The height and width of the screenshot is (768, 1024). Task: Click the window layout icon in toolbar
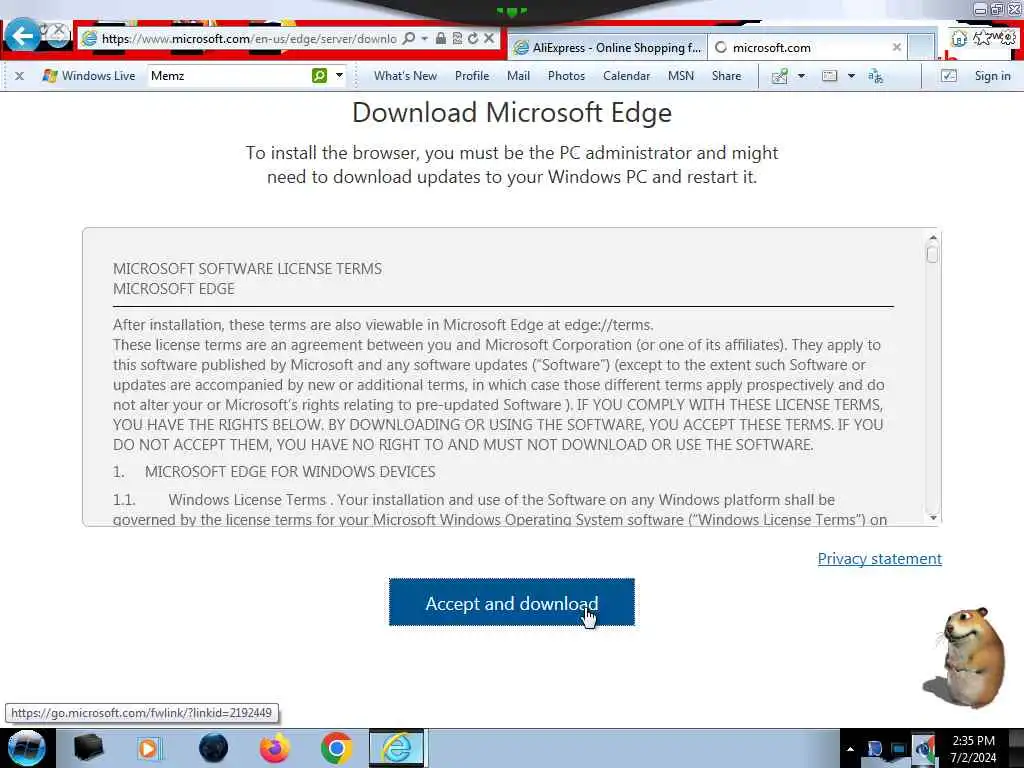pos(829,76)
